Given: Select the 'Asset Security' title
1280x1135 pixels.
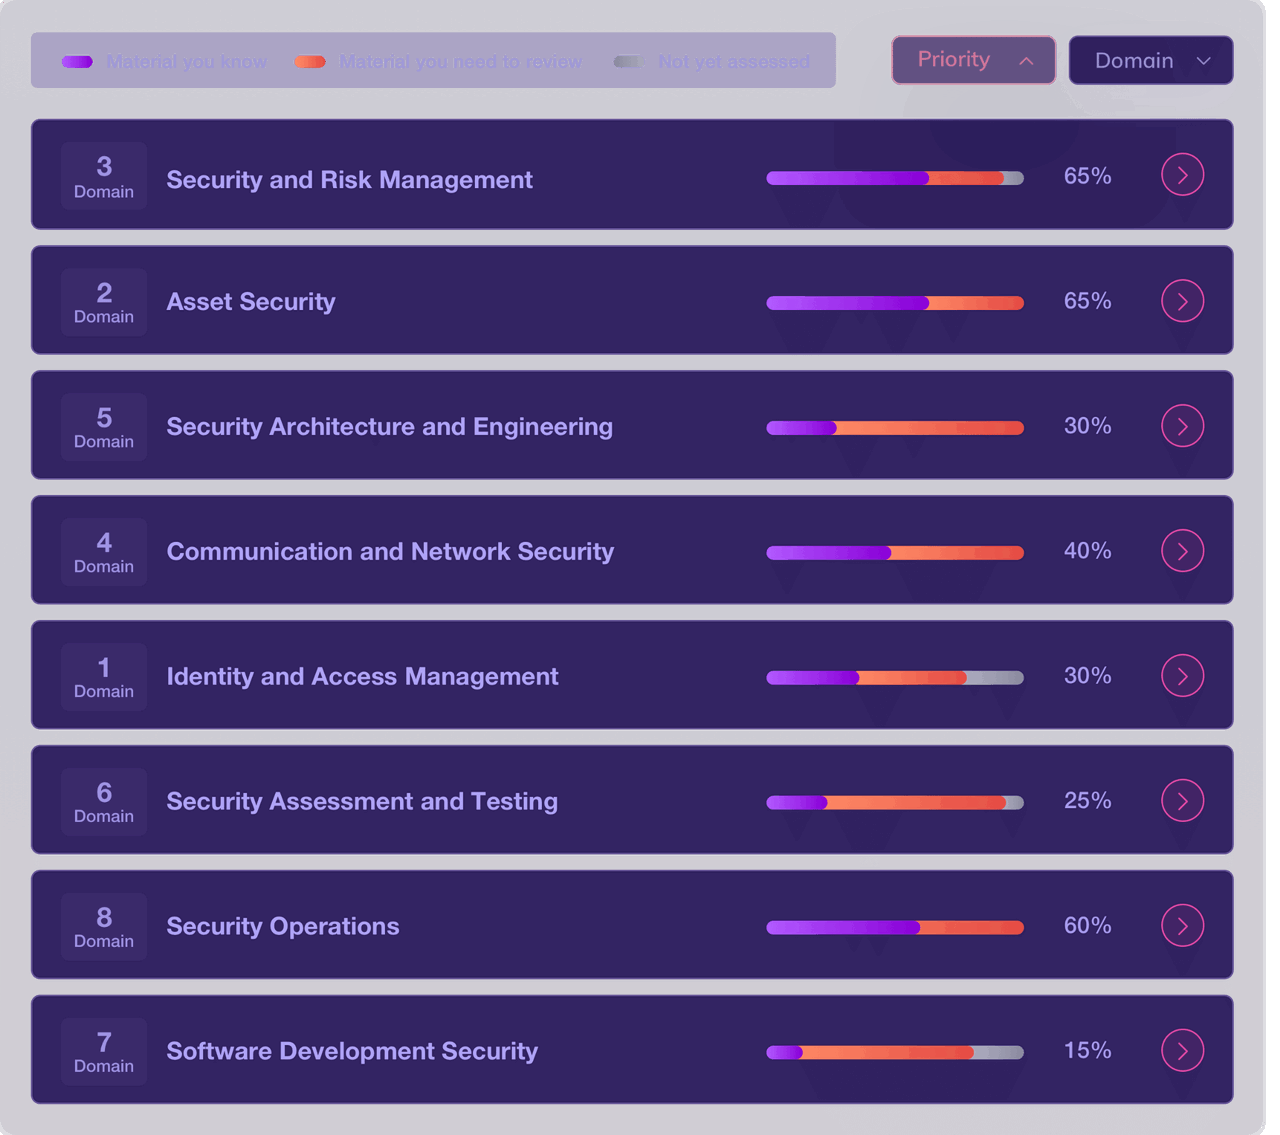Looking at the screenshot, I should pyautogui.click(x=251, y=302).
